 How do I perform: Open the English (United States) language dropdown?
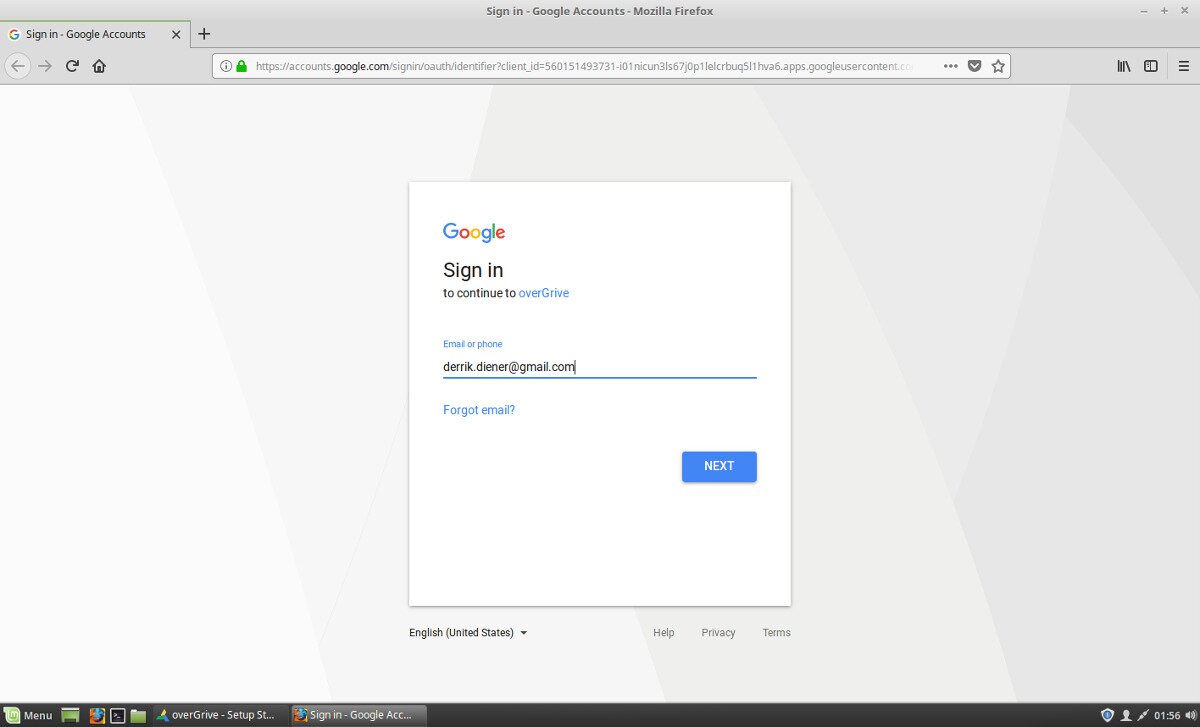point(468,633)
